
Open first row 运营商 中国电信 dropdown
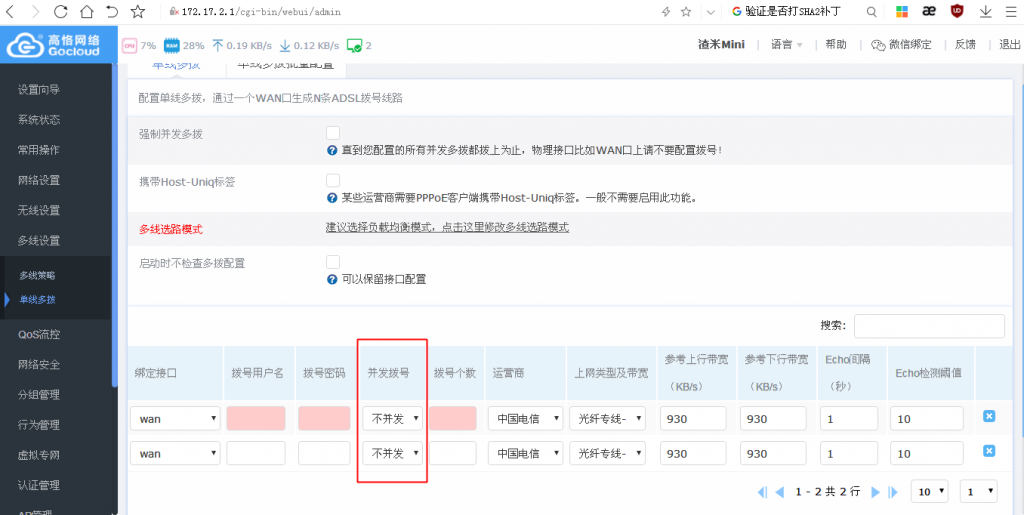click(x=525, y=418)
